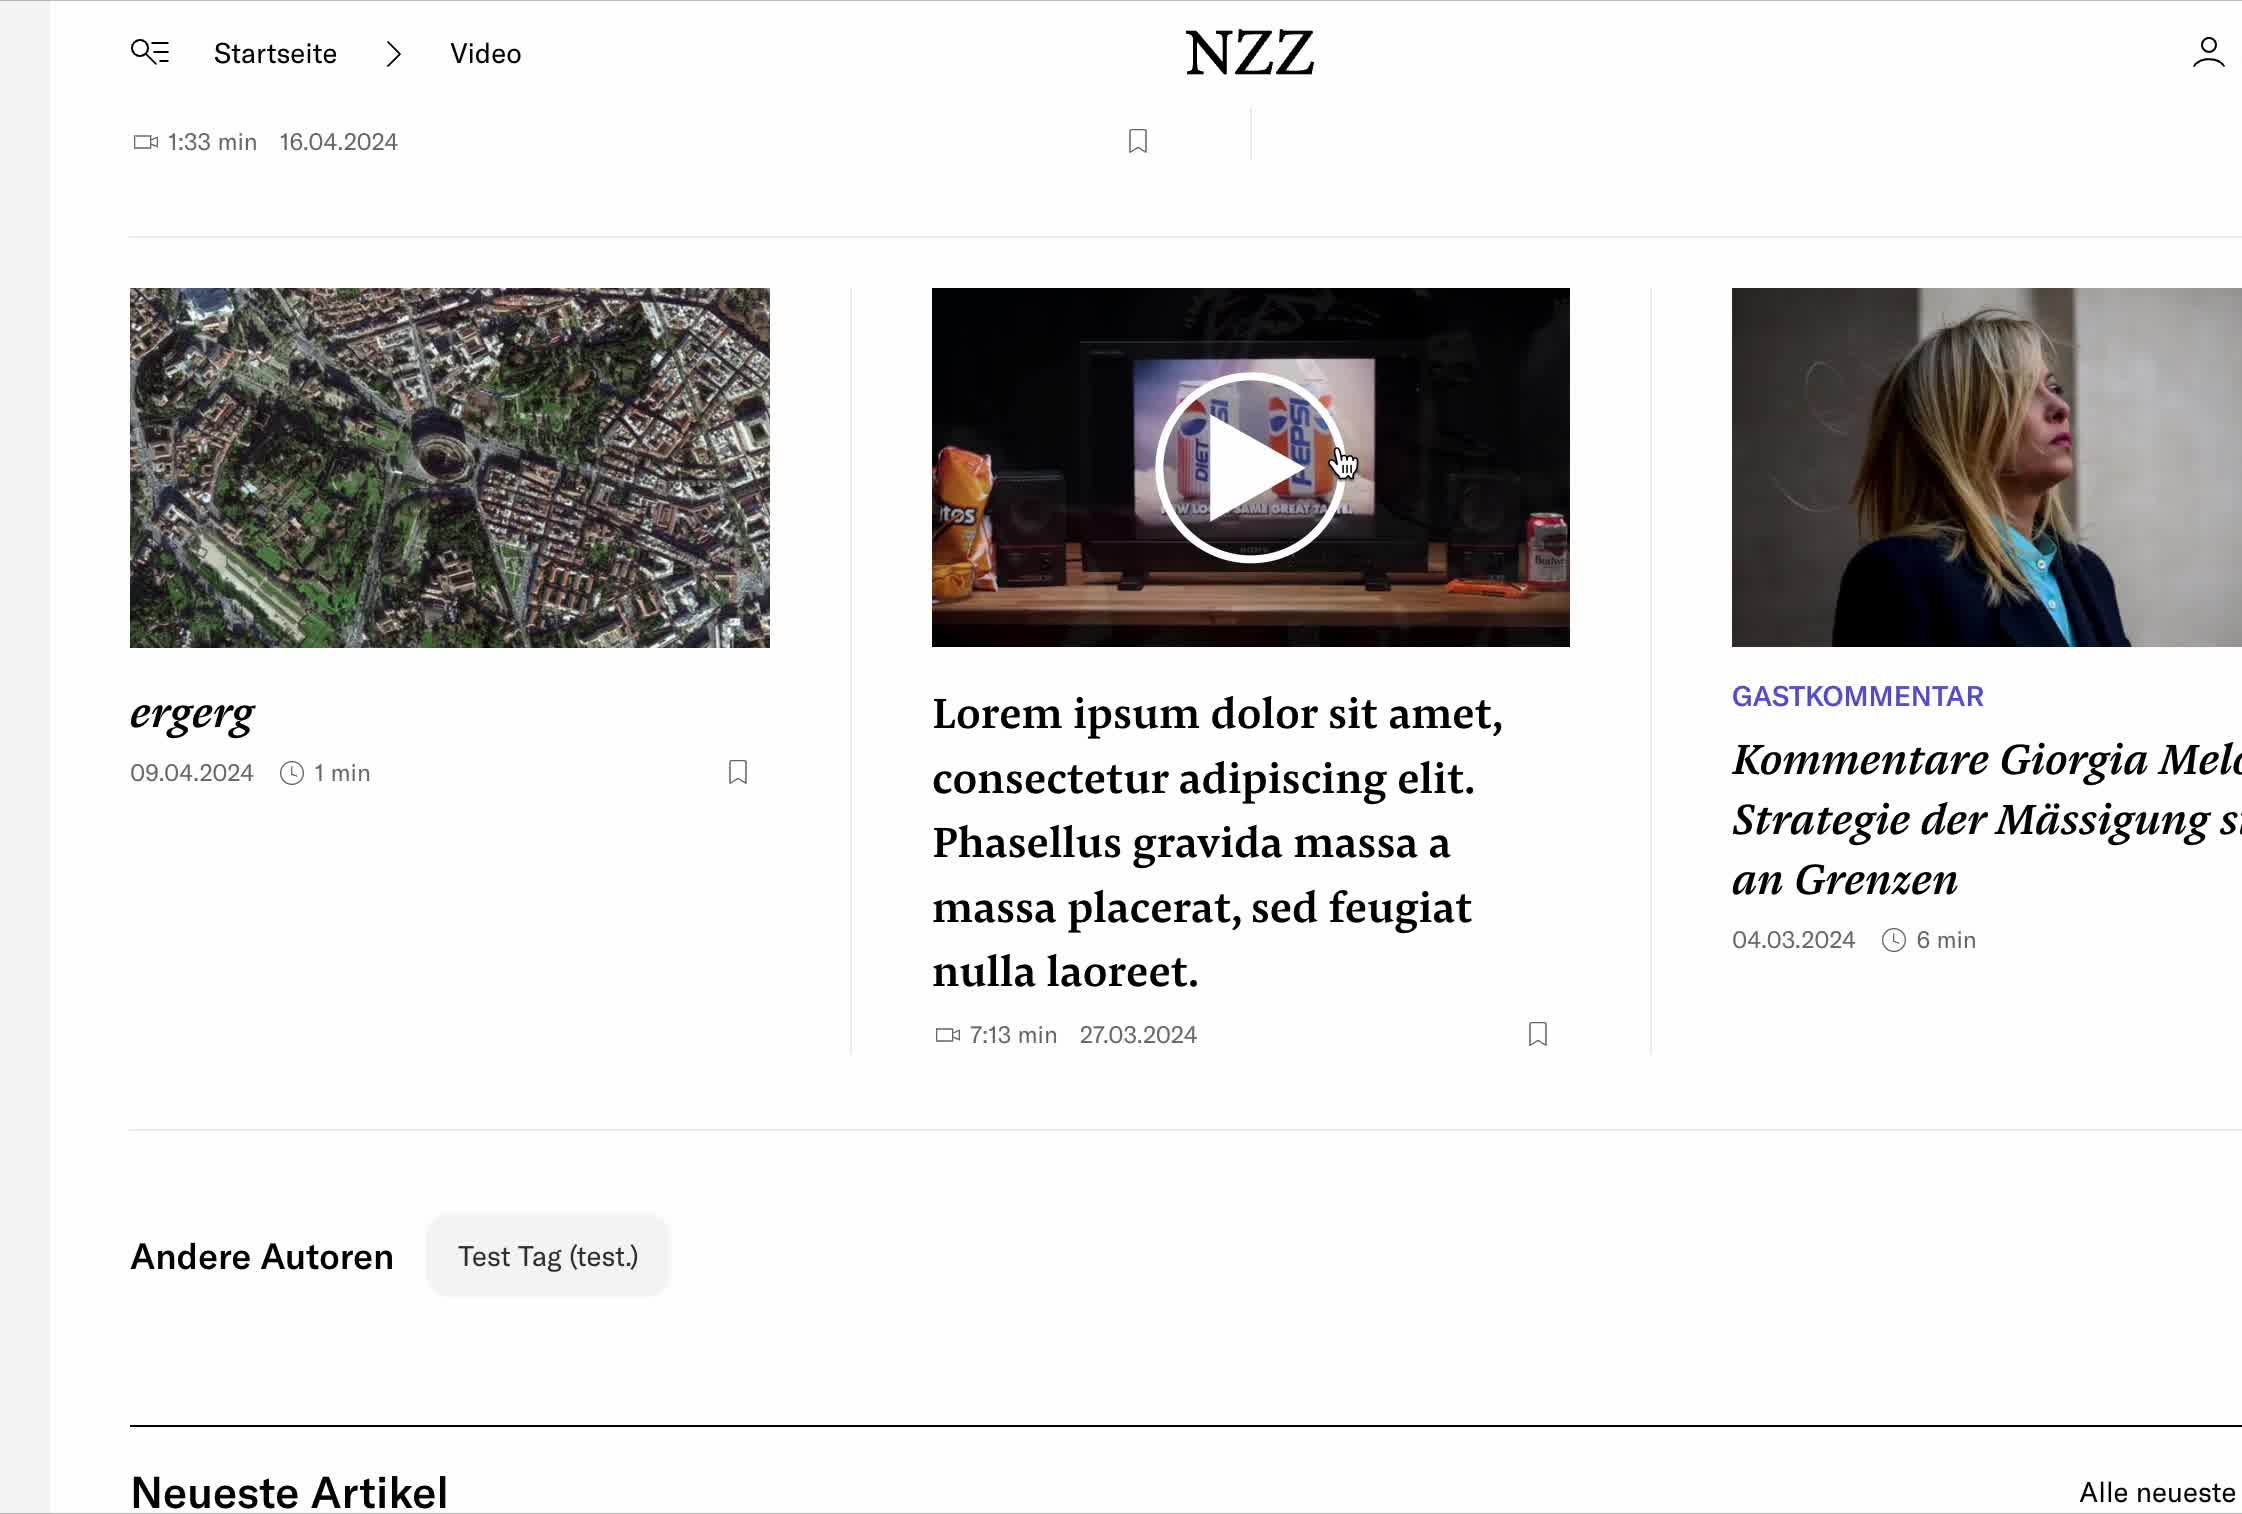Open the ergerg article headline
Image resolution: width=2242 pixels, height=1514 pixels.
192,714
